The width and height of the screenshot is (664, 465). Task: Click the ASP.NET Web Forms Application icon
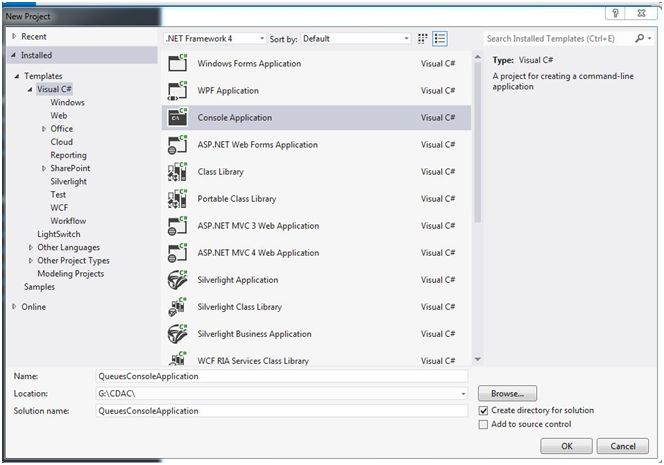click(177, 145)
